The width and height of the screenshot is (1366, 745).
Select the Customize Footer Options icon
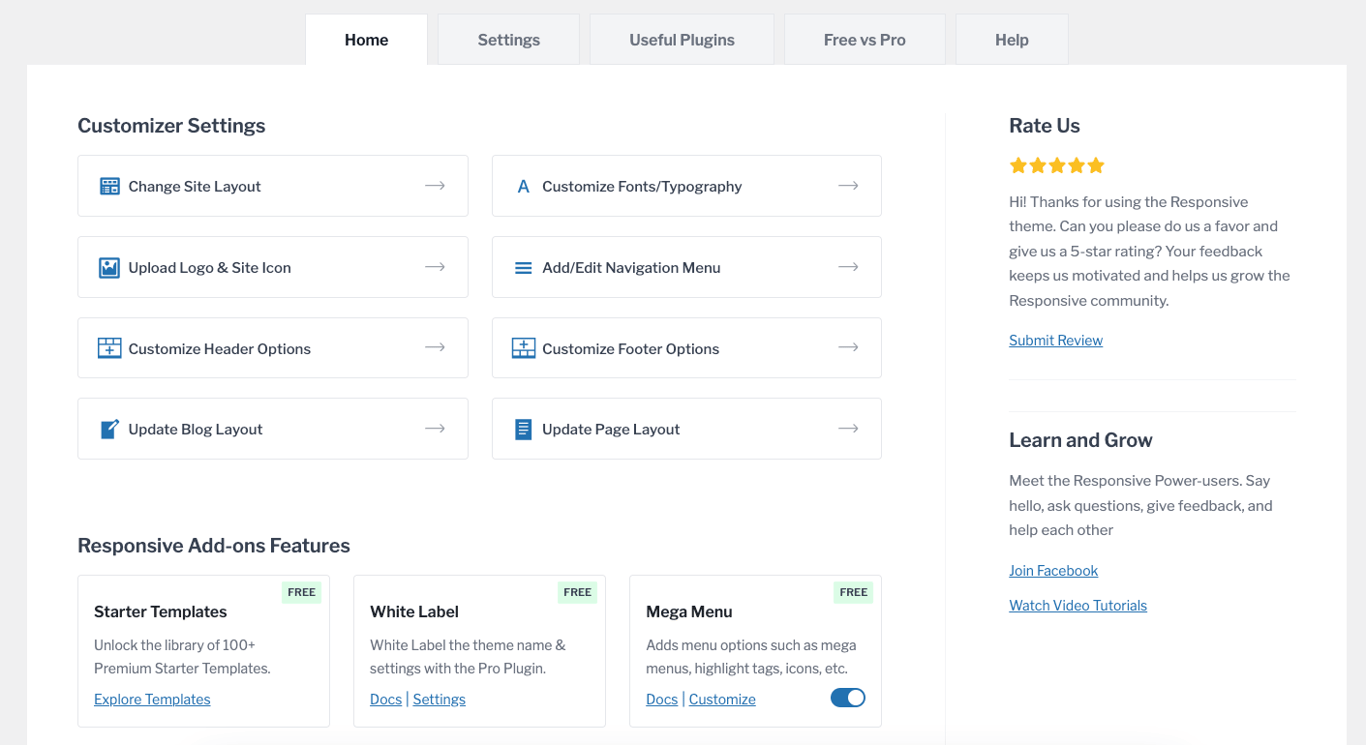[523, 347]
